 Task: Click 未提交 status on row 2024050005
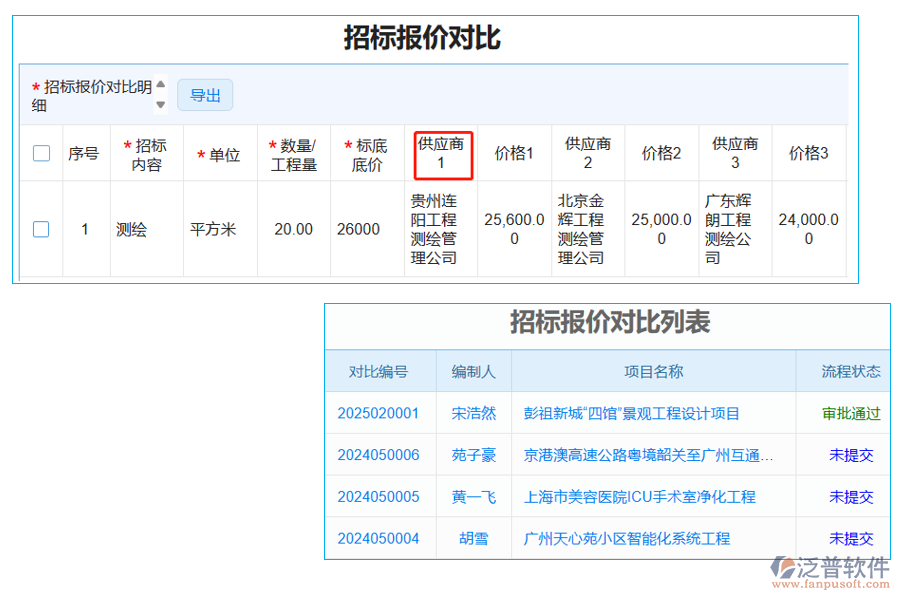[x=851, y=496]
